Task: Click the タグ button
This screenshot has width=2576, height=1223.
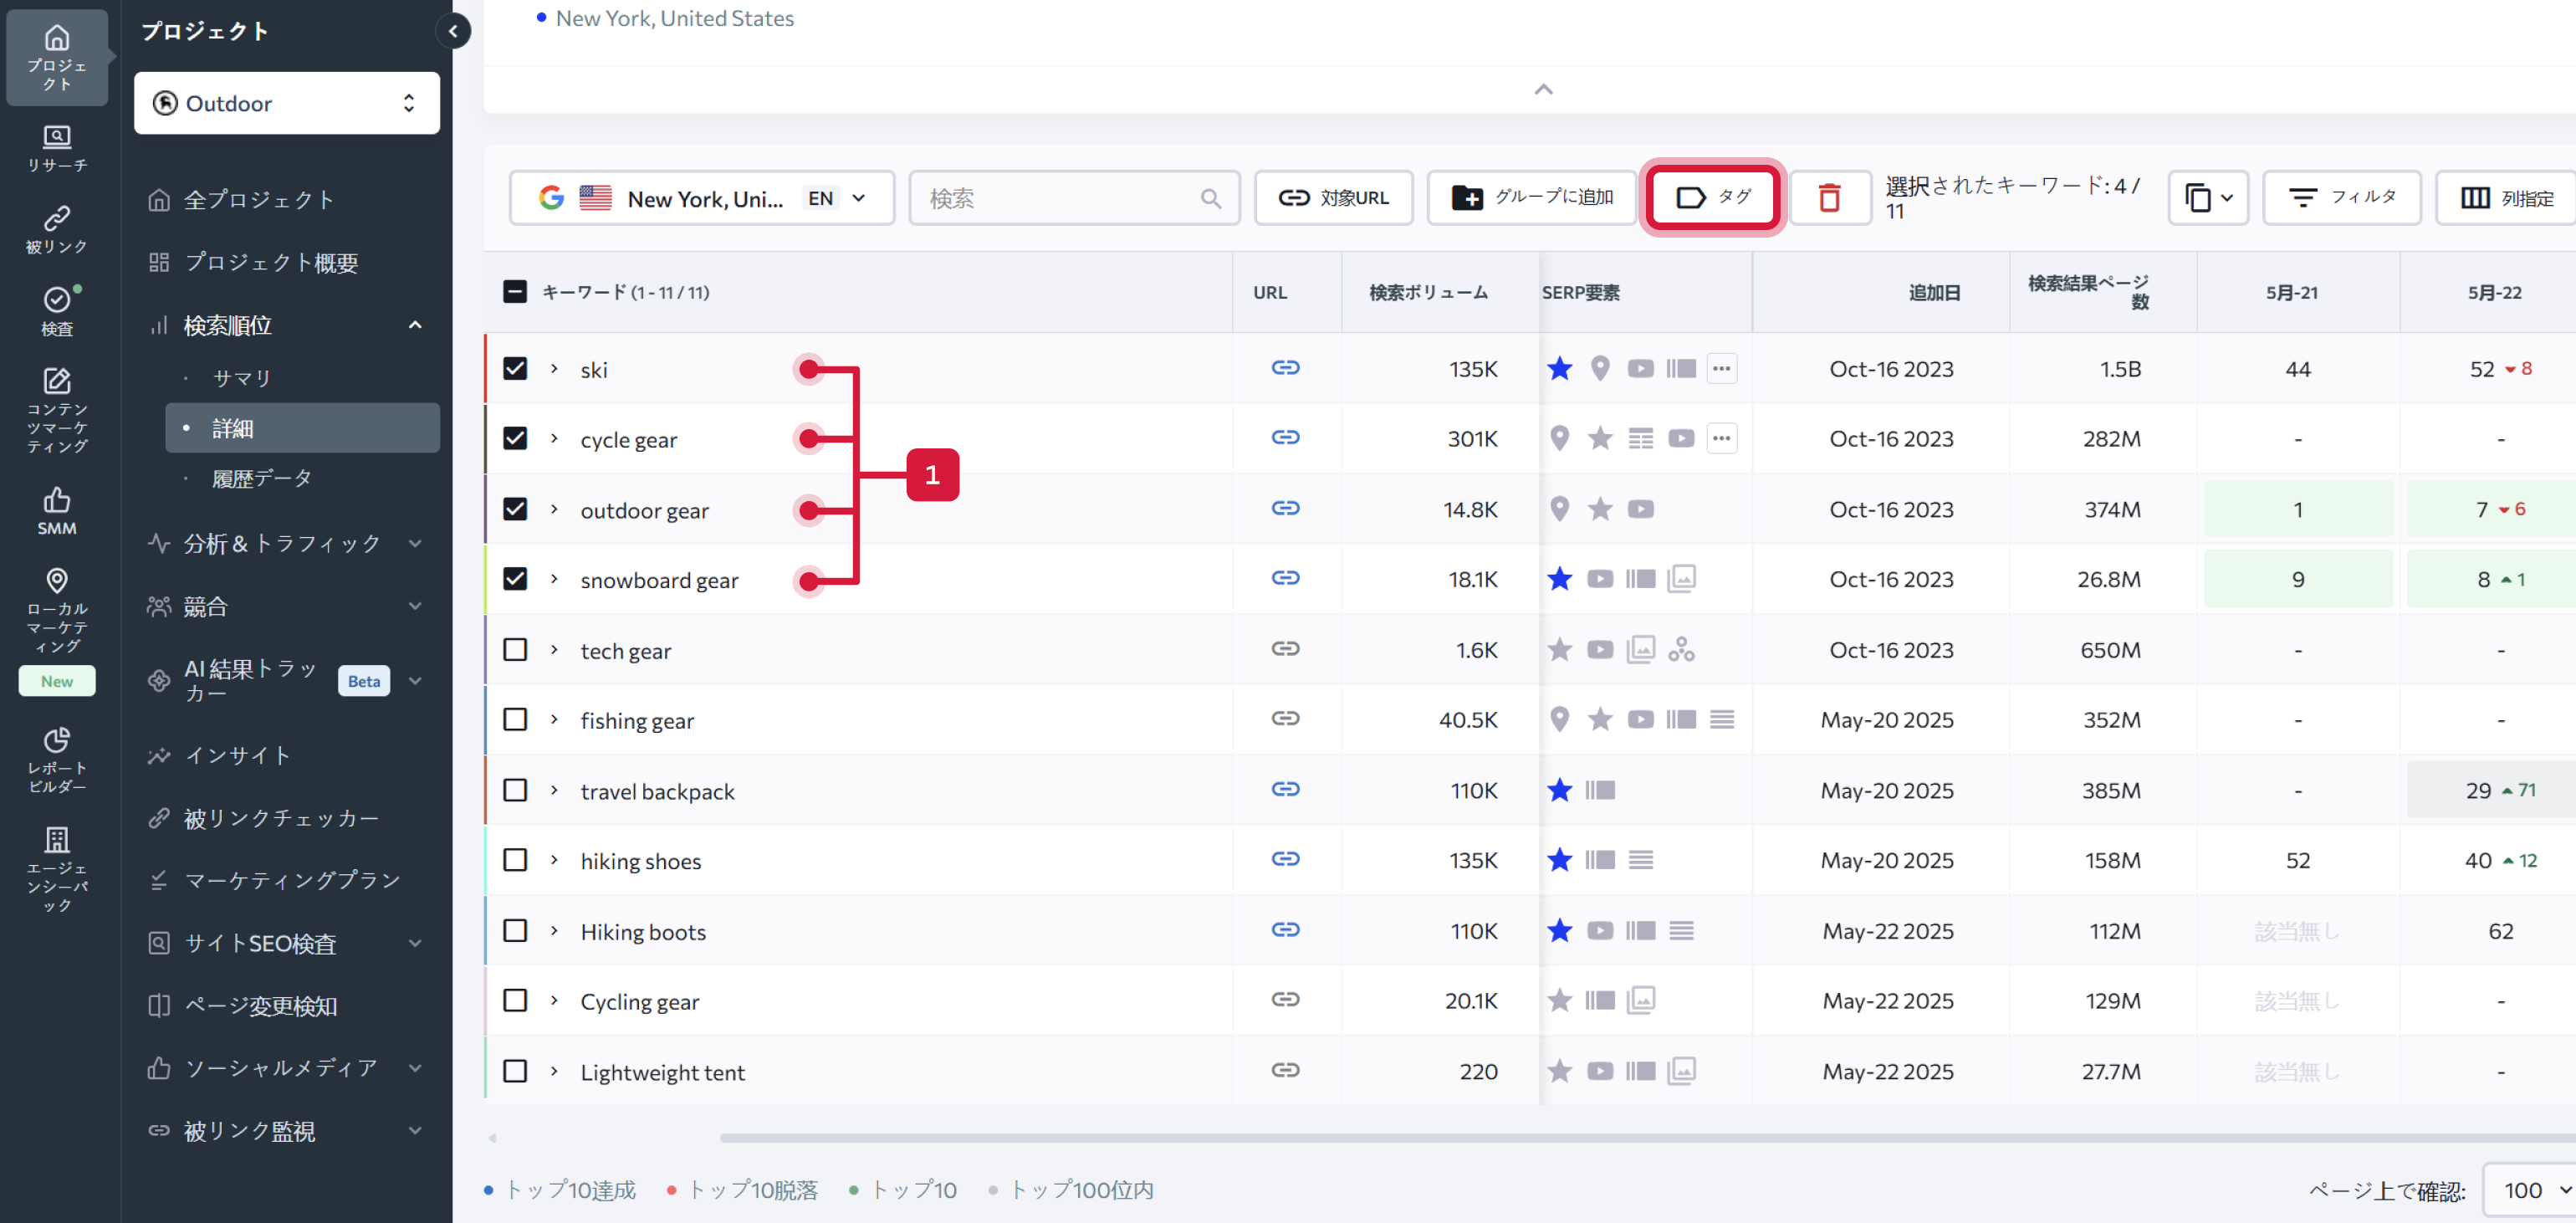Action: [1712, 197]
